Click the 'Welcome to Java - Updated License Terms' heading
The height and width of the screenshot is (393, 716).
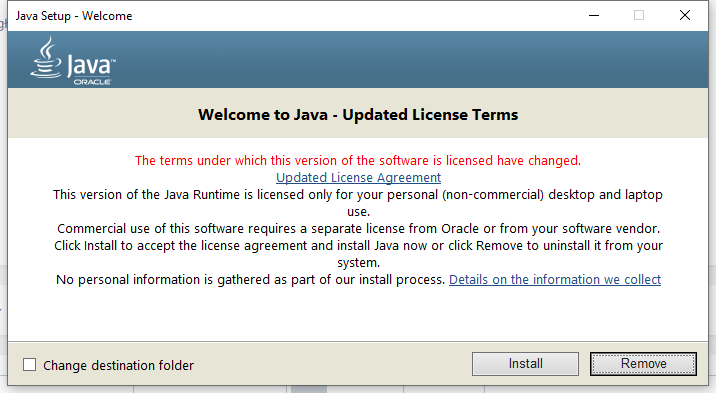tap(358, 115)
